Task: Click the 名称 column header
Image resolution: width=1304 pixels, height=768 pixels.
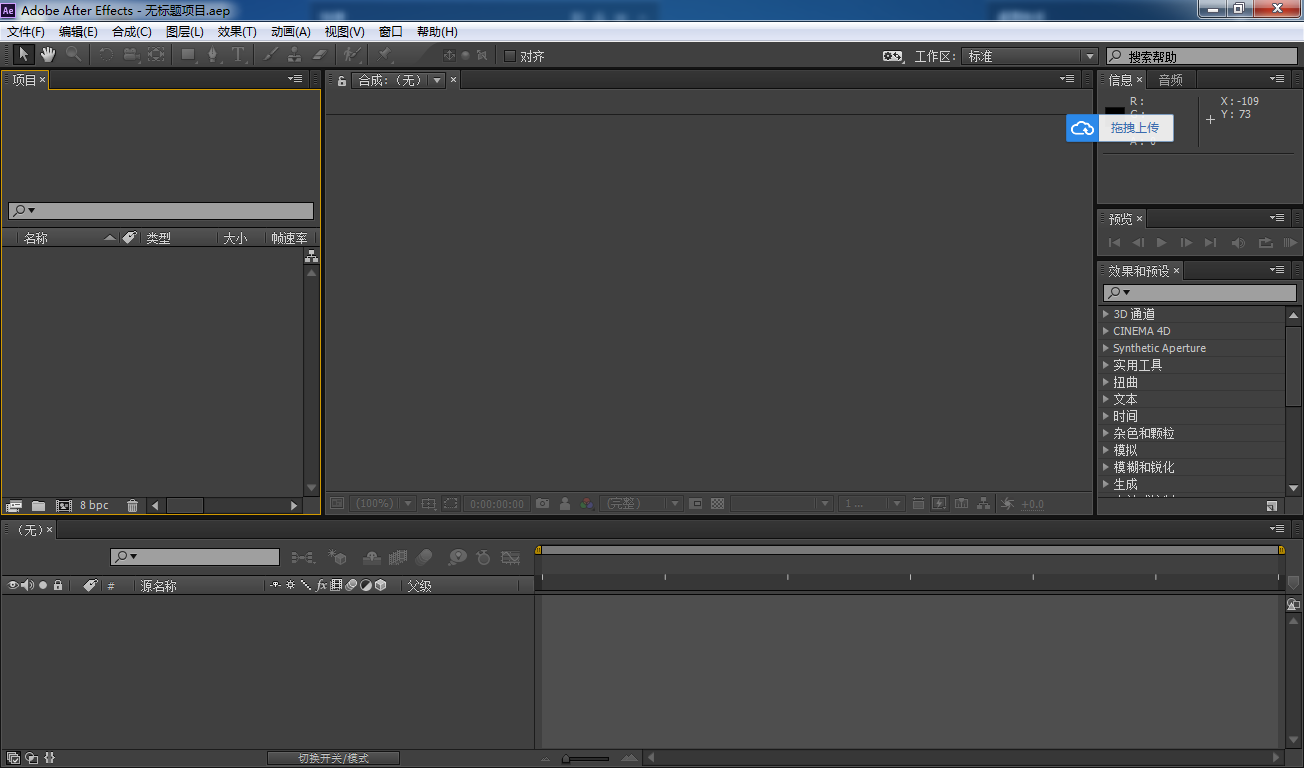Action: pos(36,238)
